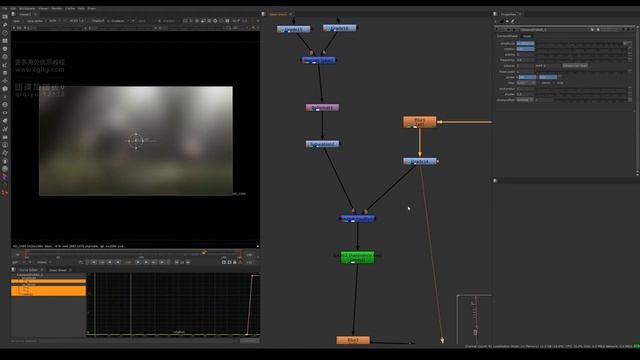This screenshot has height=360, width=640.
Task: Click the curve keyframe at curve editor top right
Action: coord(252,276)
